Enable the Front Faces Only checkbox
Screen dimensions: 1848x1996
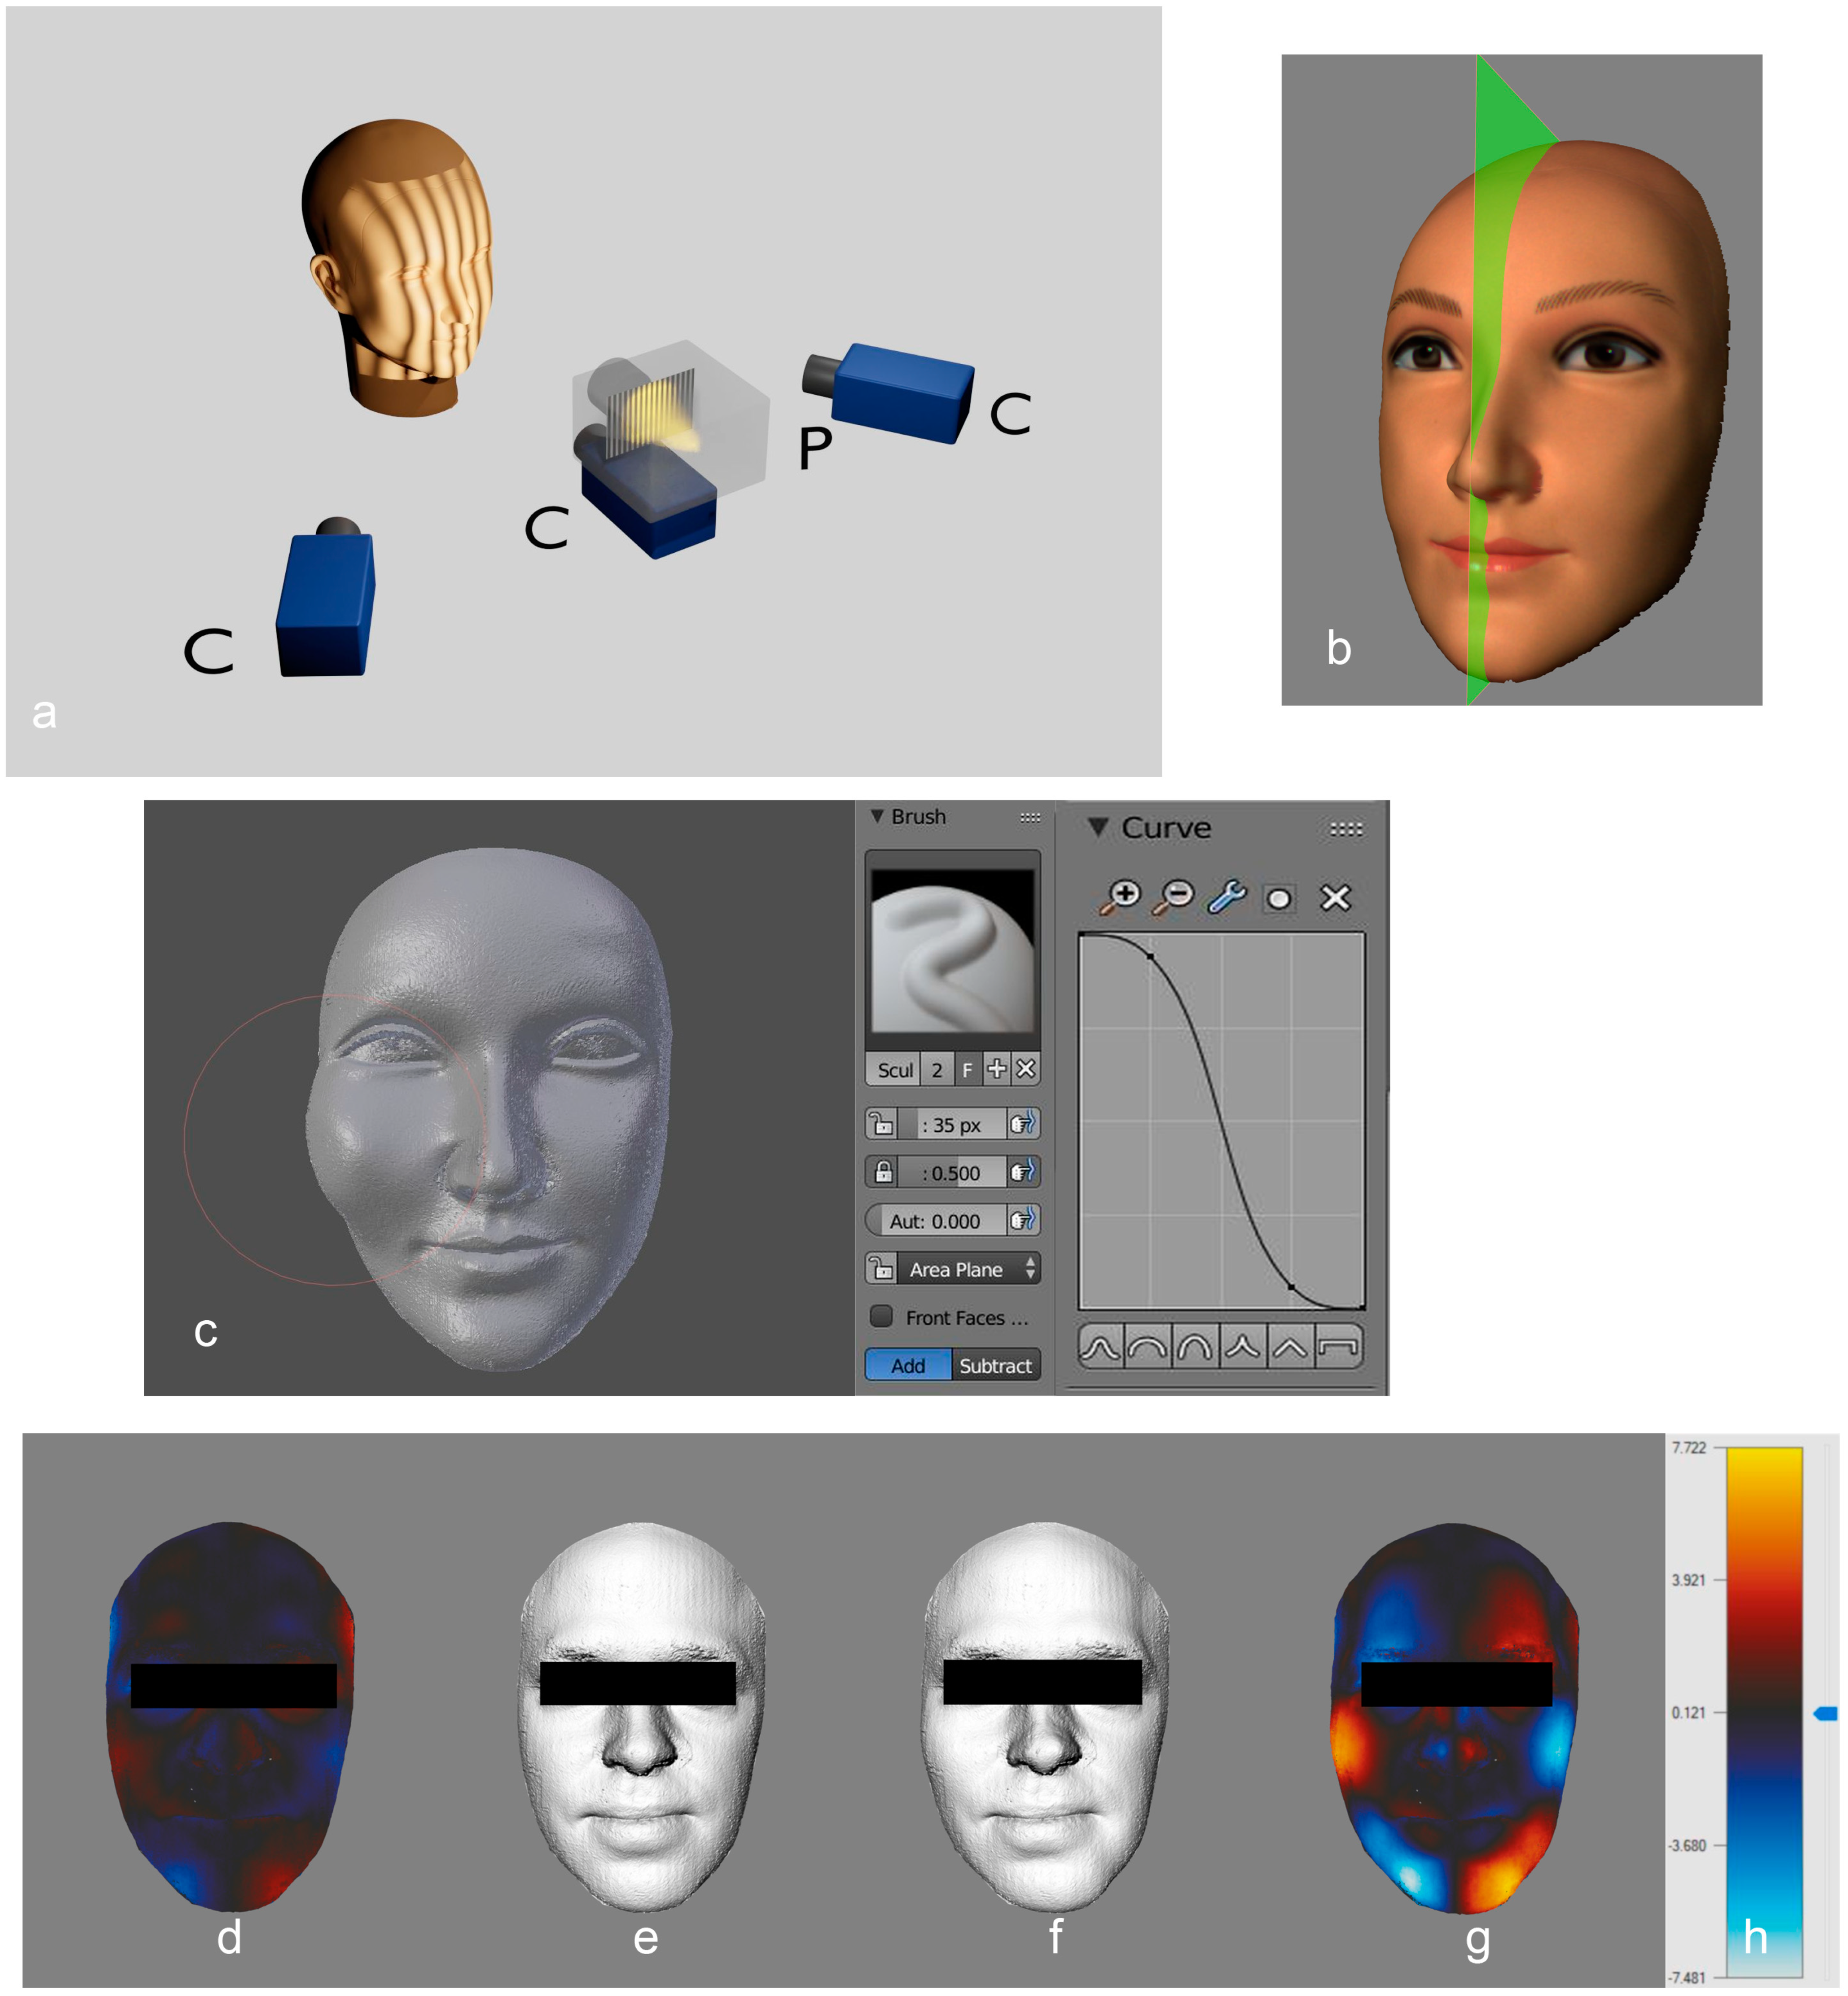coord(881,1316)
